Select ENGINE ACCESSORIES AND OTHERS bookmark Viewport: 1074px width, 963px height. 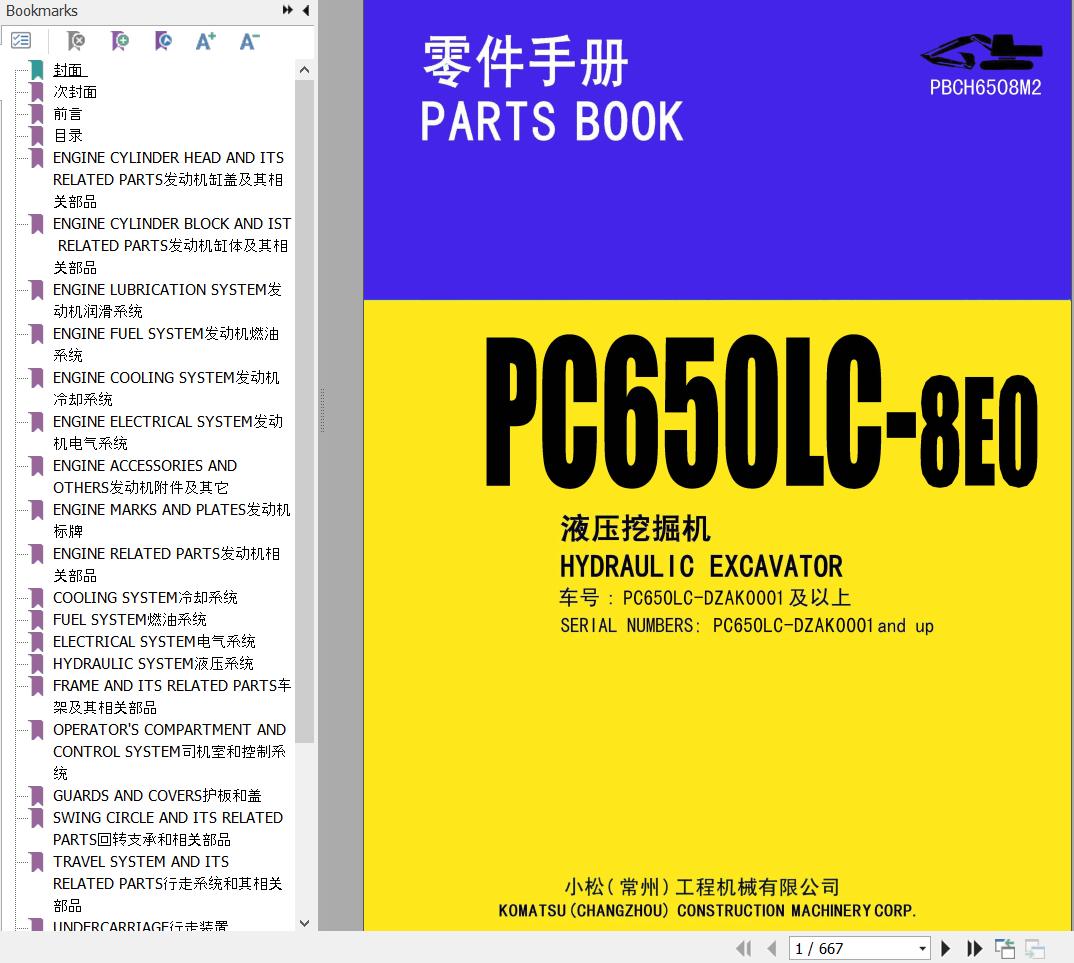(145, 476)
